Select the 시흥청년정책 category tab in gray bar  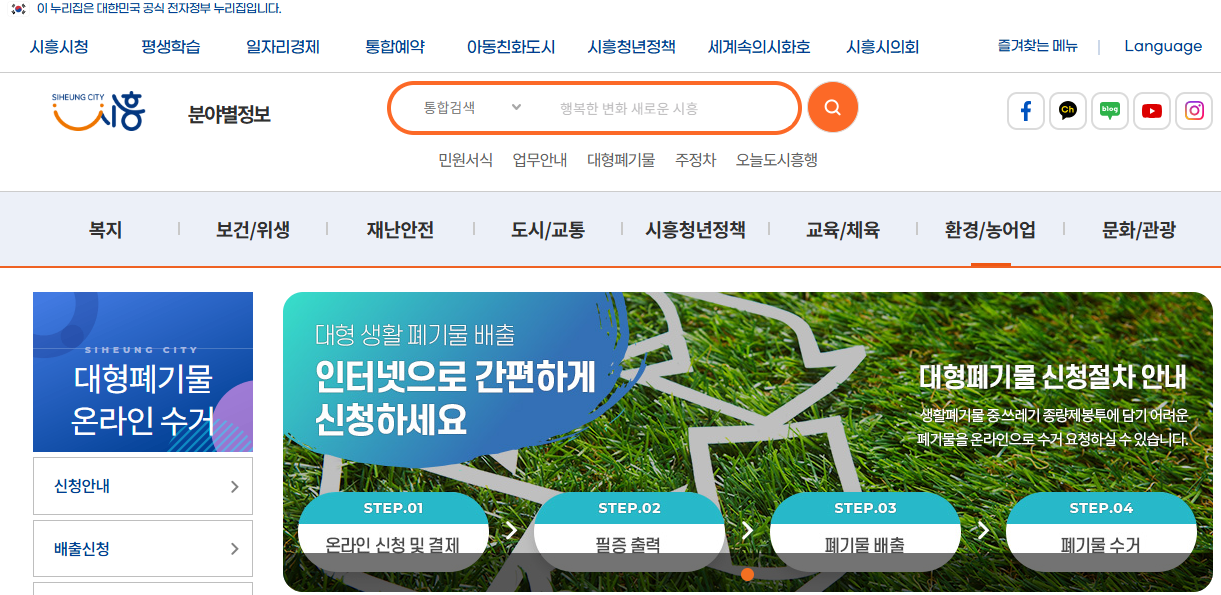coord(695,230)
